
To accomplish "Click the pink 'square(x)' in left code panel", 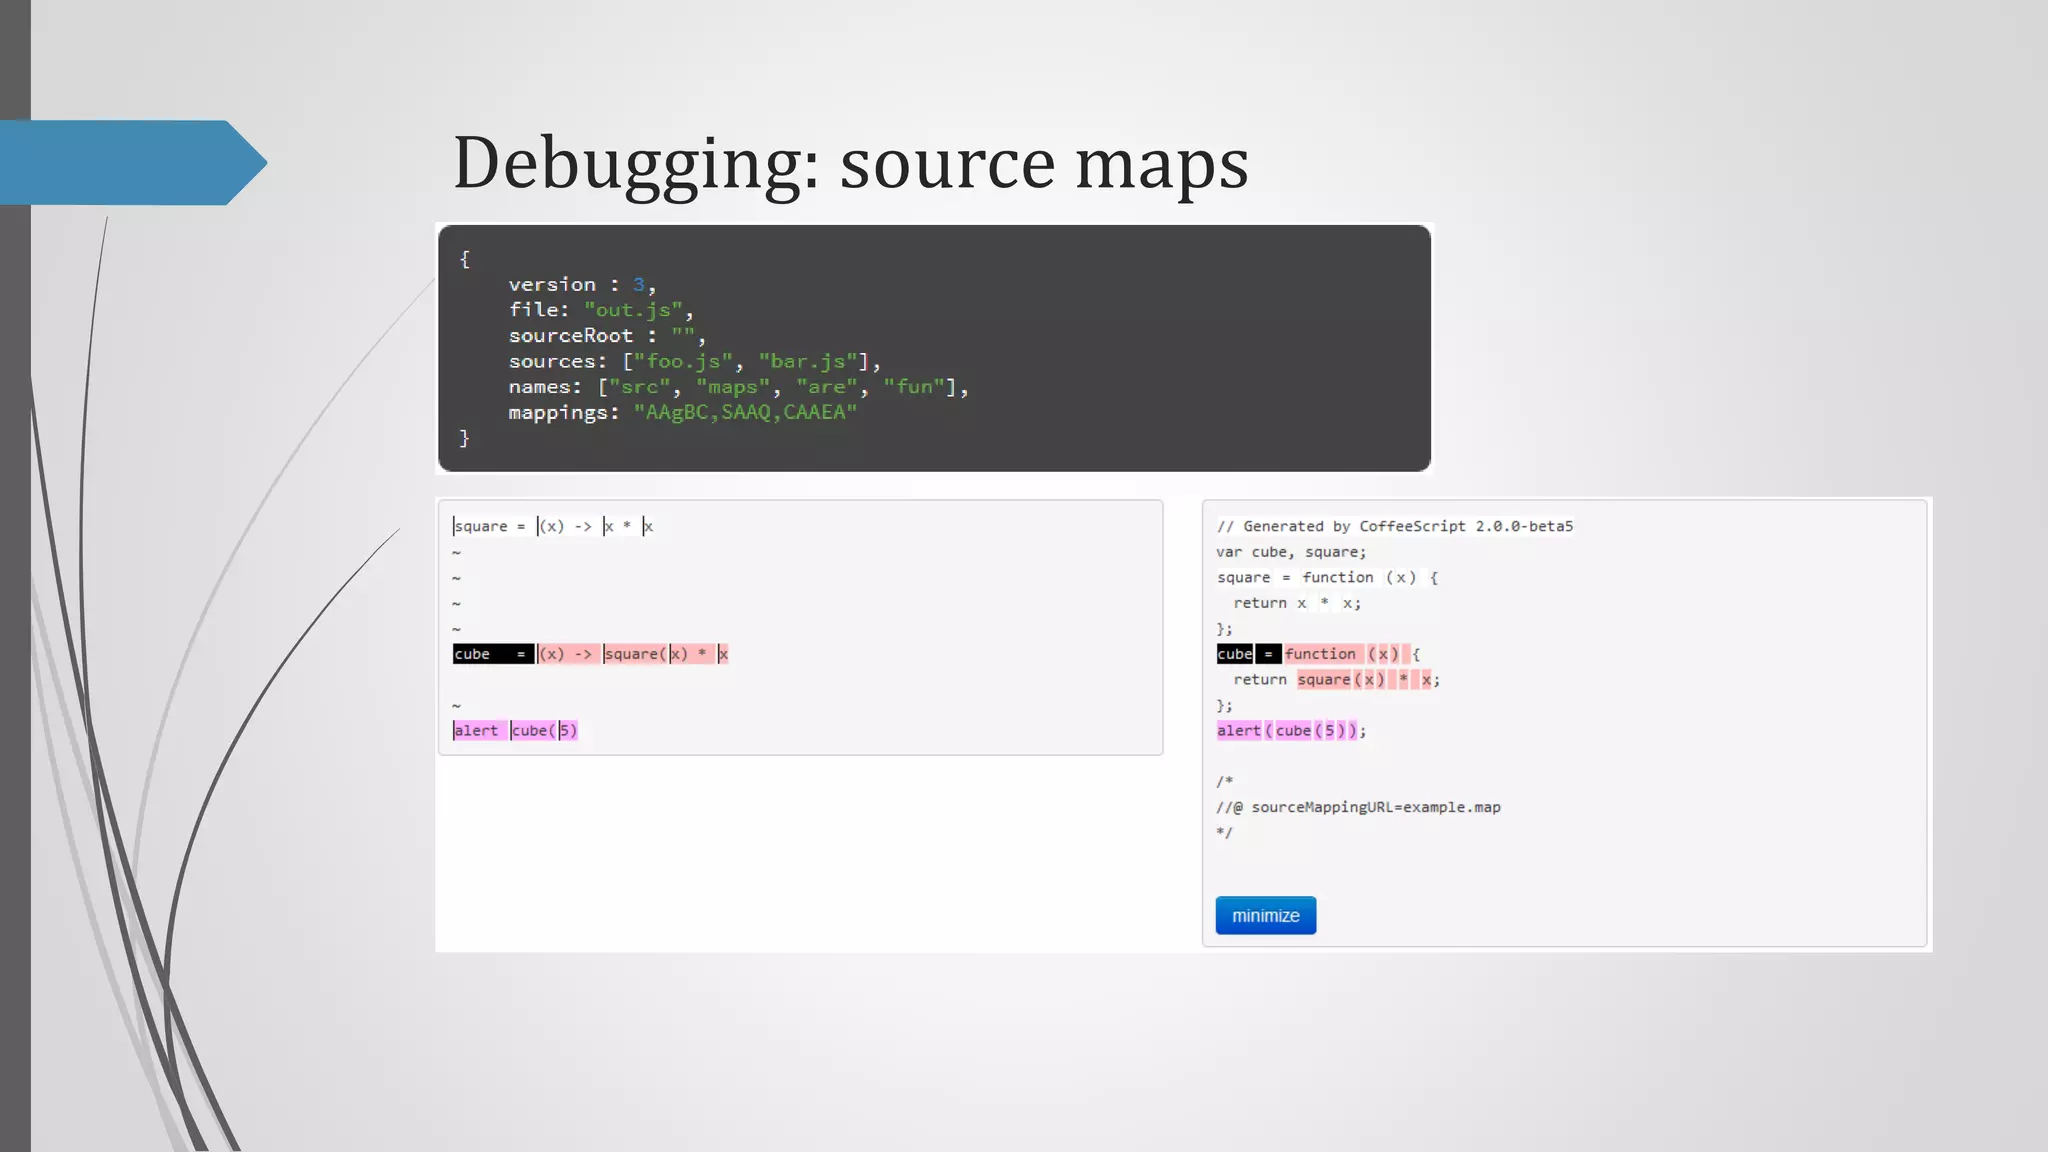I will (645, 654).
